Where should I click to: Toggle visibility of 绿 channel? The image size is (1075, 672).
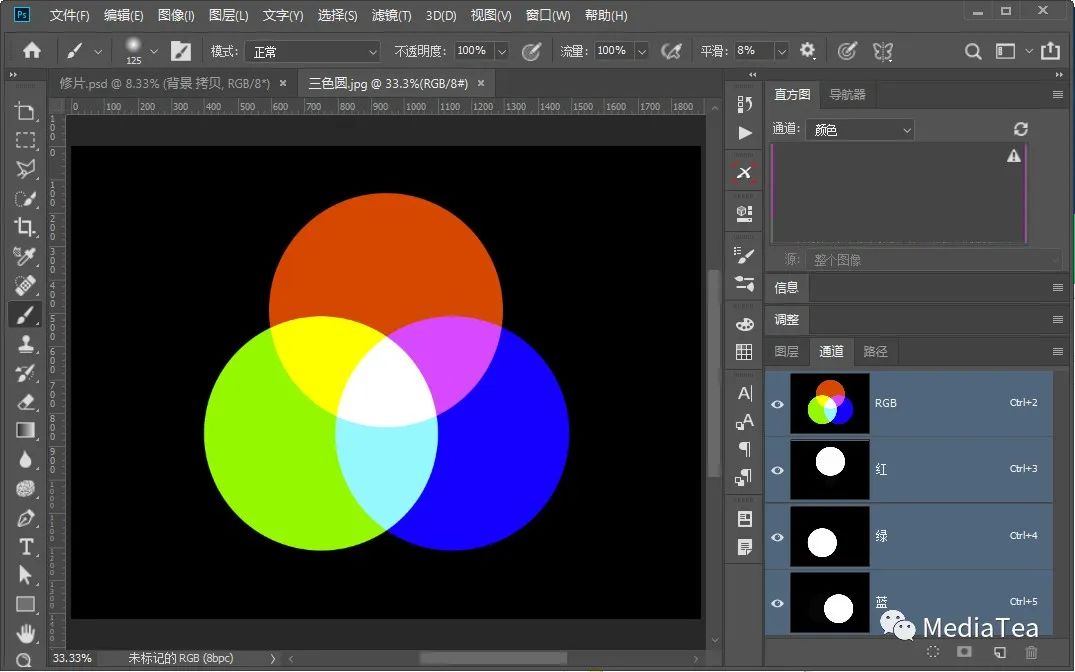tap(777, 537)
